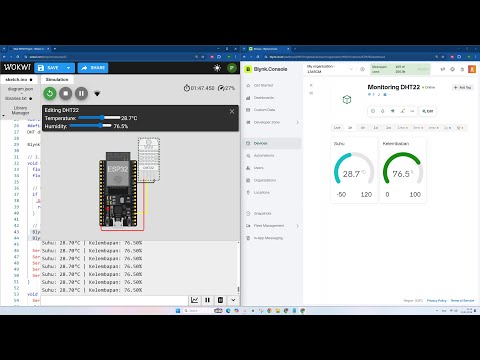Pause the Wokwi simulation

(81, 93)
